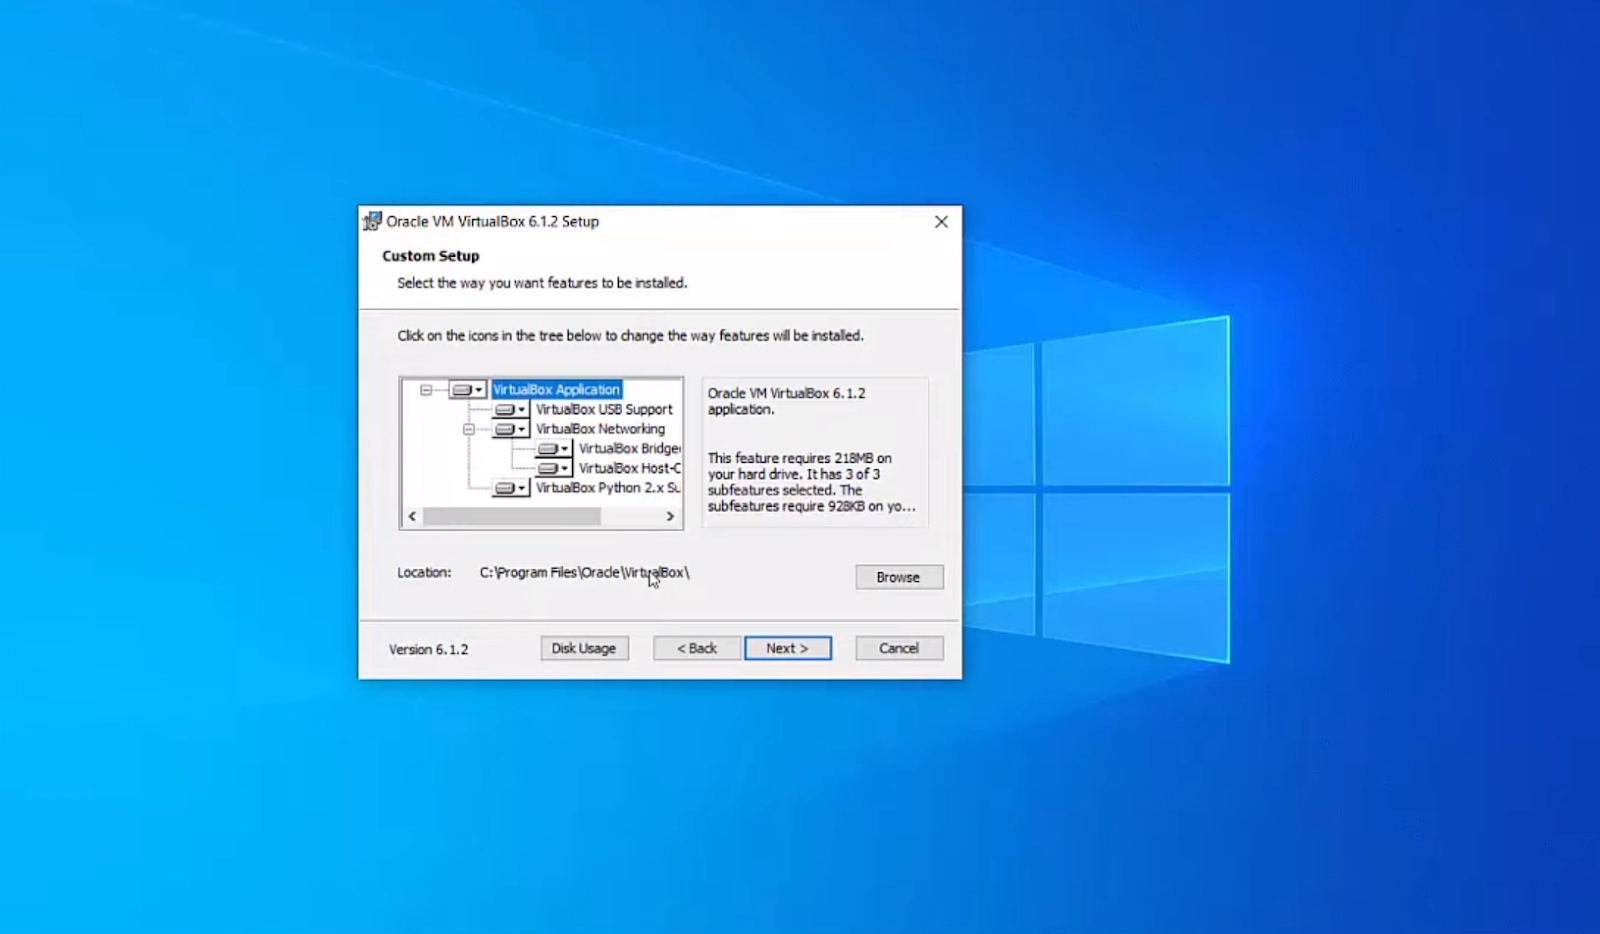Select VirtualBox Host-Only tree item
Image resolution: width=1600 pixels, height=934 pixels.
pyautogui.click(x=629, y=468)
